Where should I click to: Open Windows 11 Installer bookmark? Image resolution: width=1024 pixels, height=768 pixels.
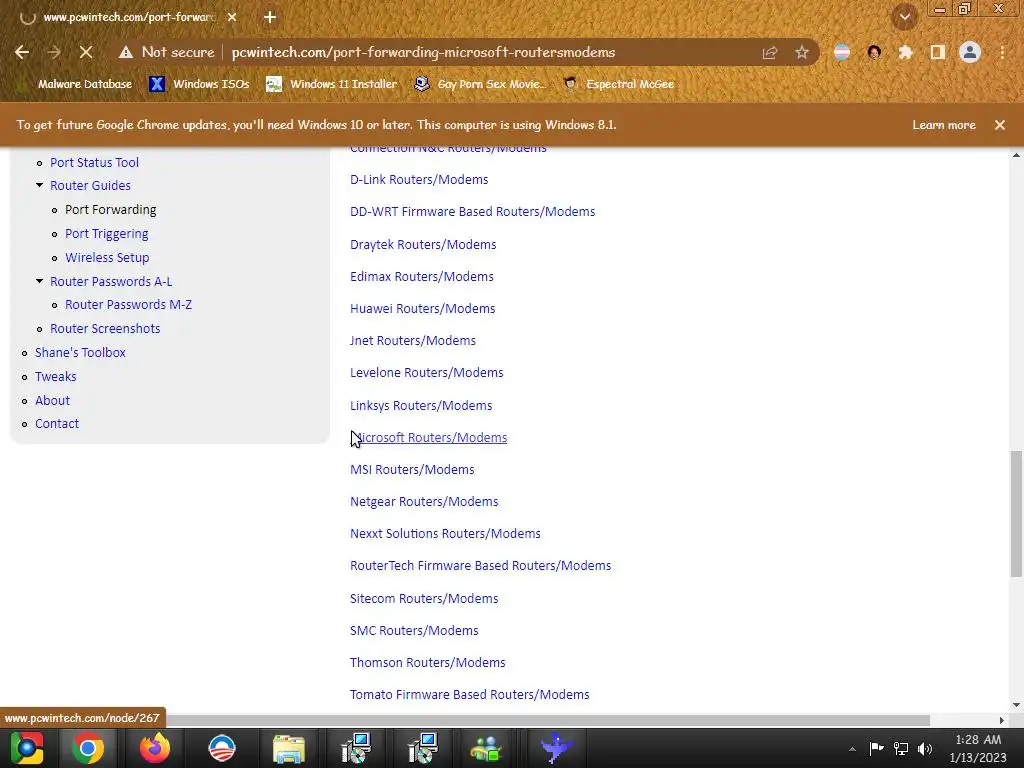pyautogui.click(x=332, y=84)
